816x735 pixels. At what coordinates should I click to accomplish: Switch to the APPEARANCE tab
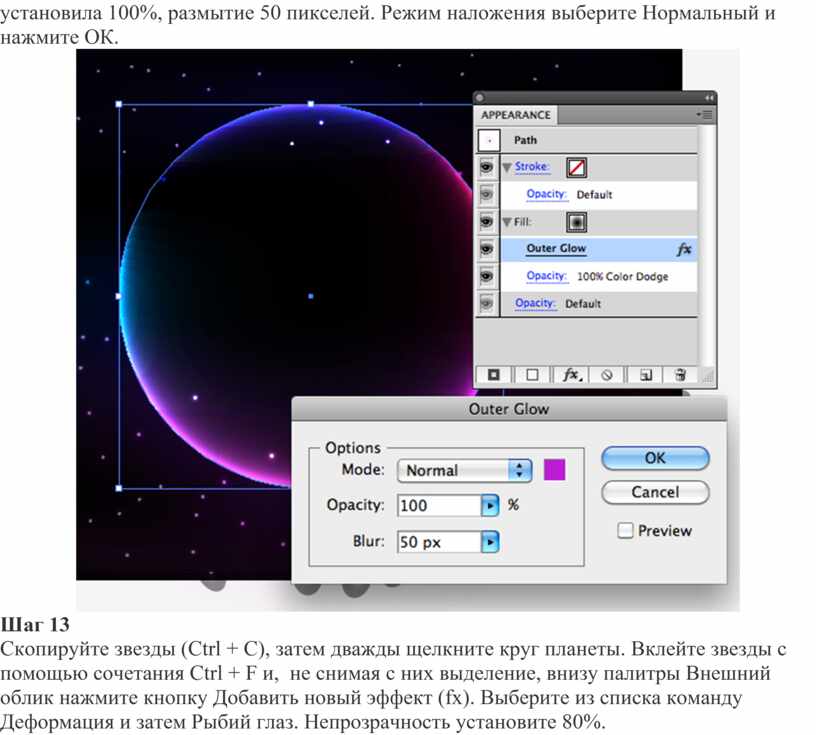516,115
